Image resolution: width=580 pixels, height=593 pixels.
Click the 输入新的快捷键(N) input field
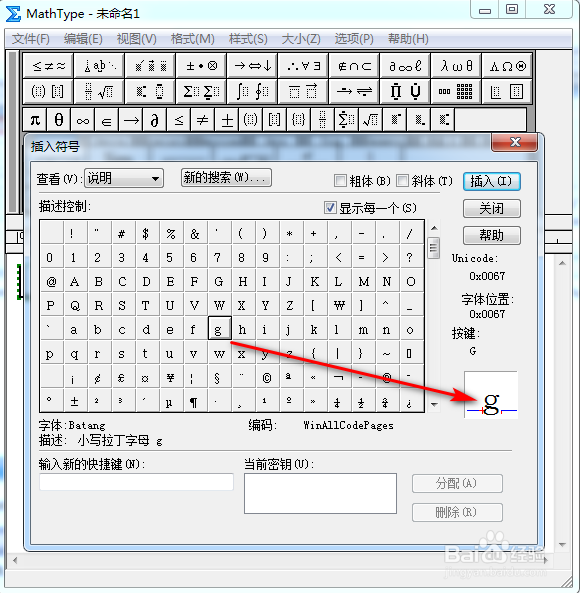click(136, 482)
